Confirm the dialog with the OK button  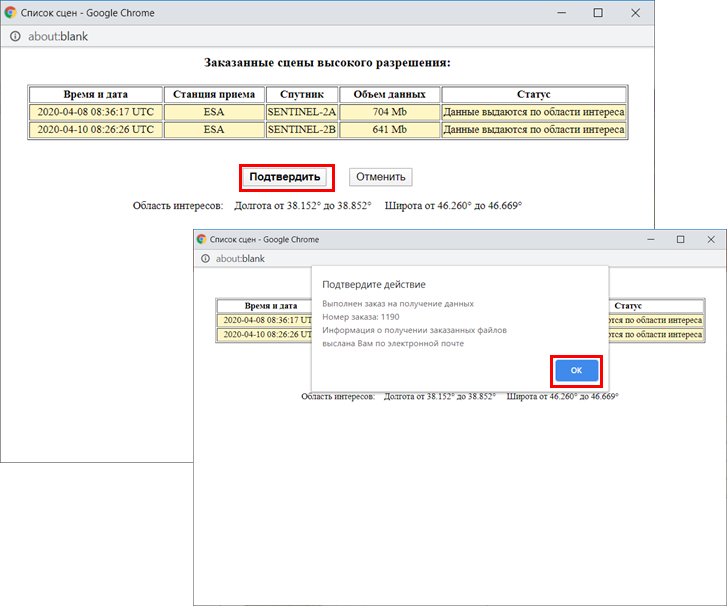(x=576, y=371)
